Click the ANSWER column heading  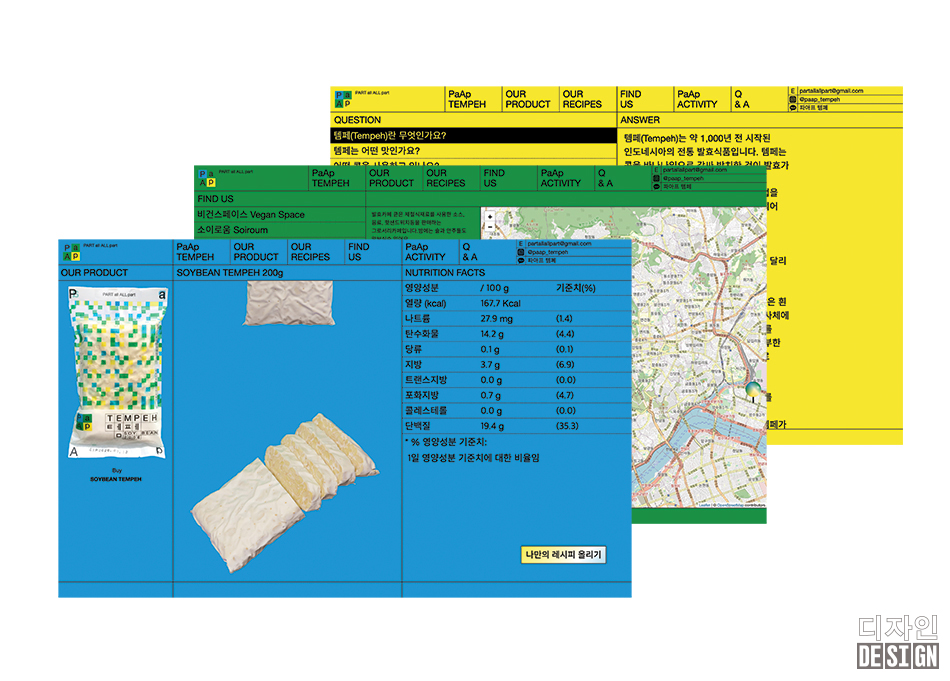[x=640, y=120]
